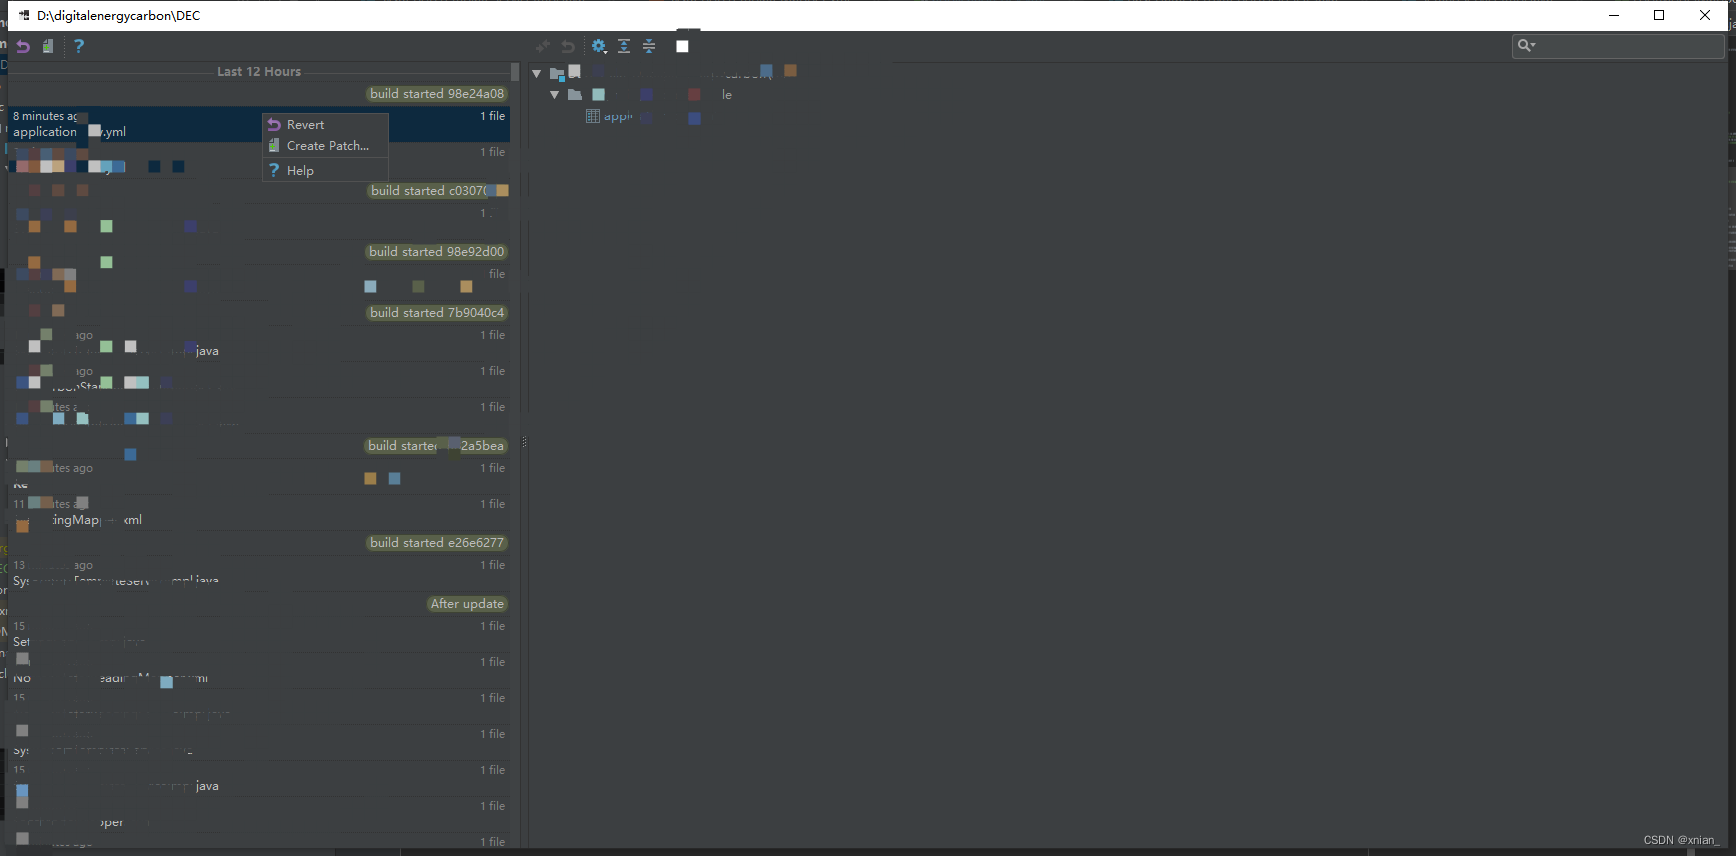Minimize the DEC local history window
This screenshot has height=856, width=1736.
1614,15
